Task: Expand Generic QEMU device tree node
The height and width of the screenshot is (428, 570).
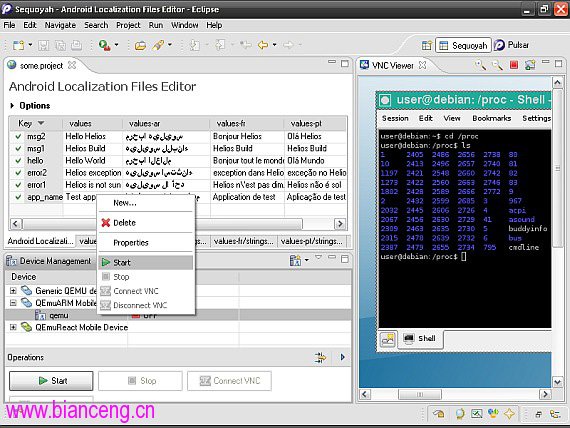Action: point(13,291)
